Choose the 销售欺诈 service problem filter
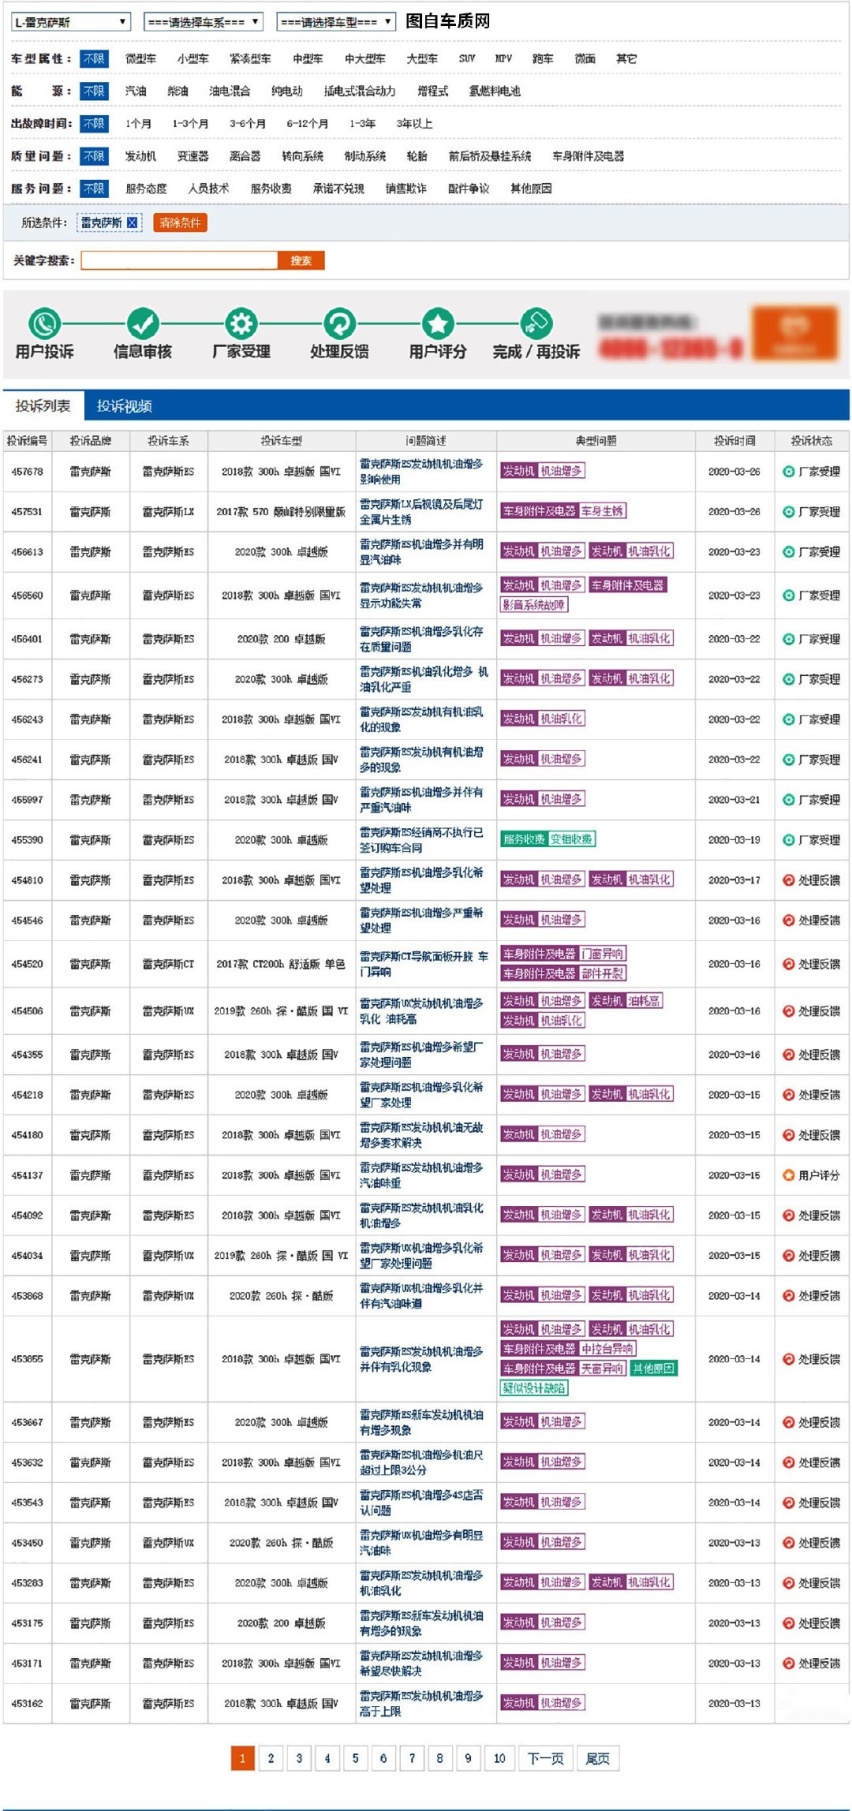The width and height of the screenshot is (852, 1811). click(x=406, y=188)
